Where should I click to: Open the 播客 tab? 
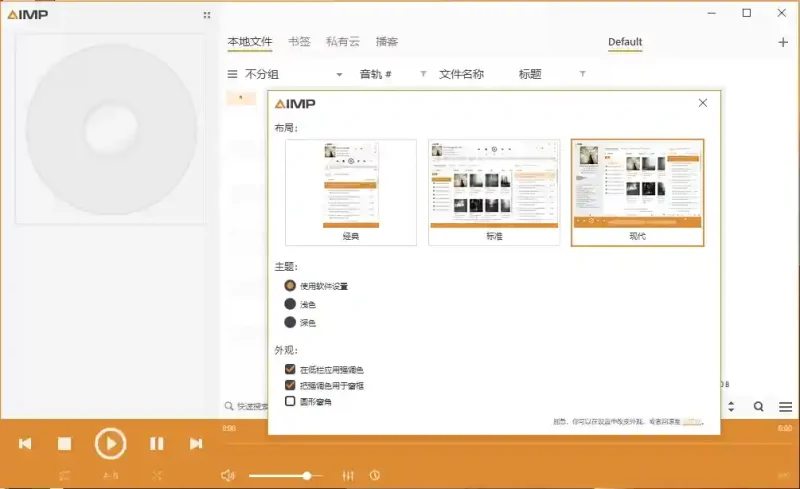click(x=387, y=42)
